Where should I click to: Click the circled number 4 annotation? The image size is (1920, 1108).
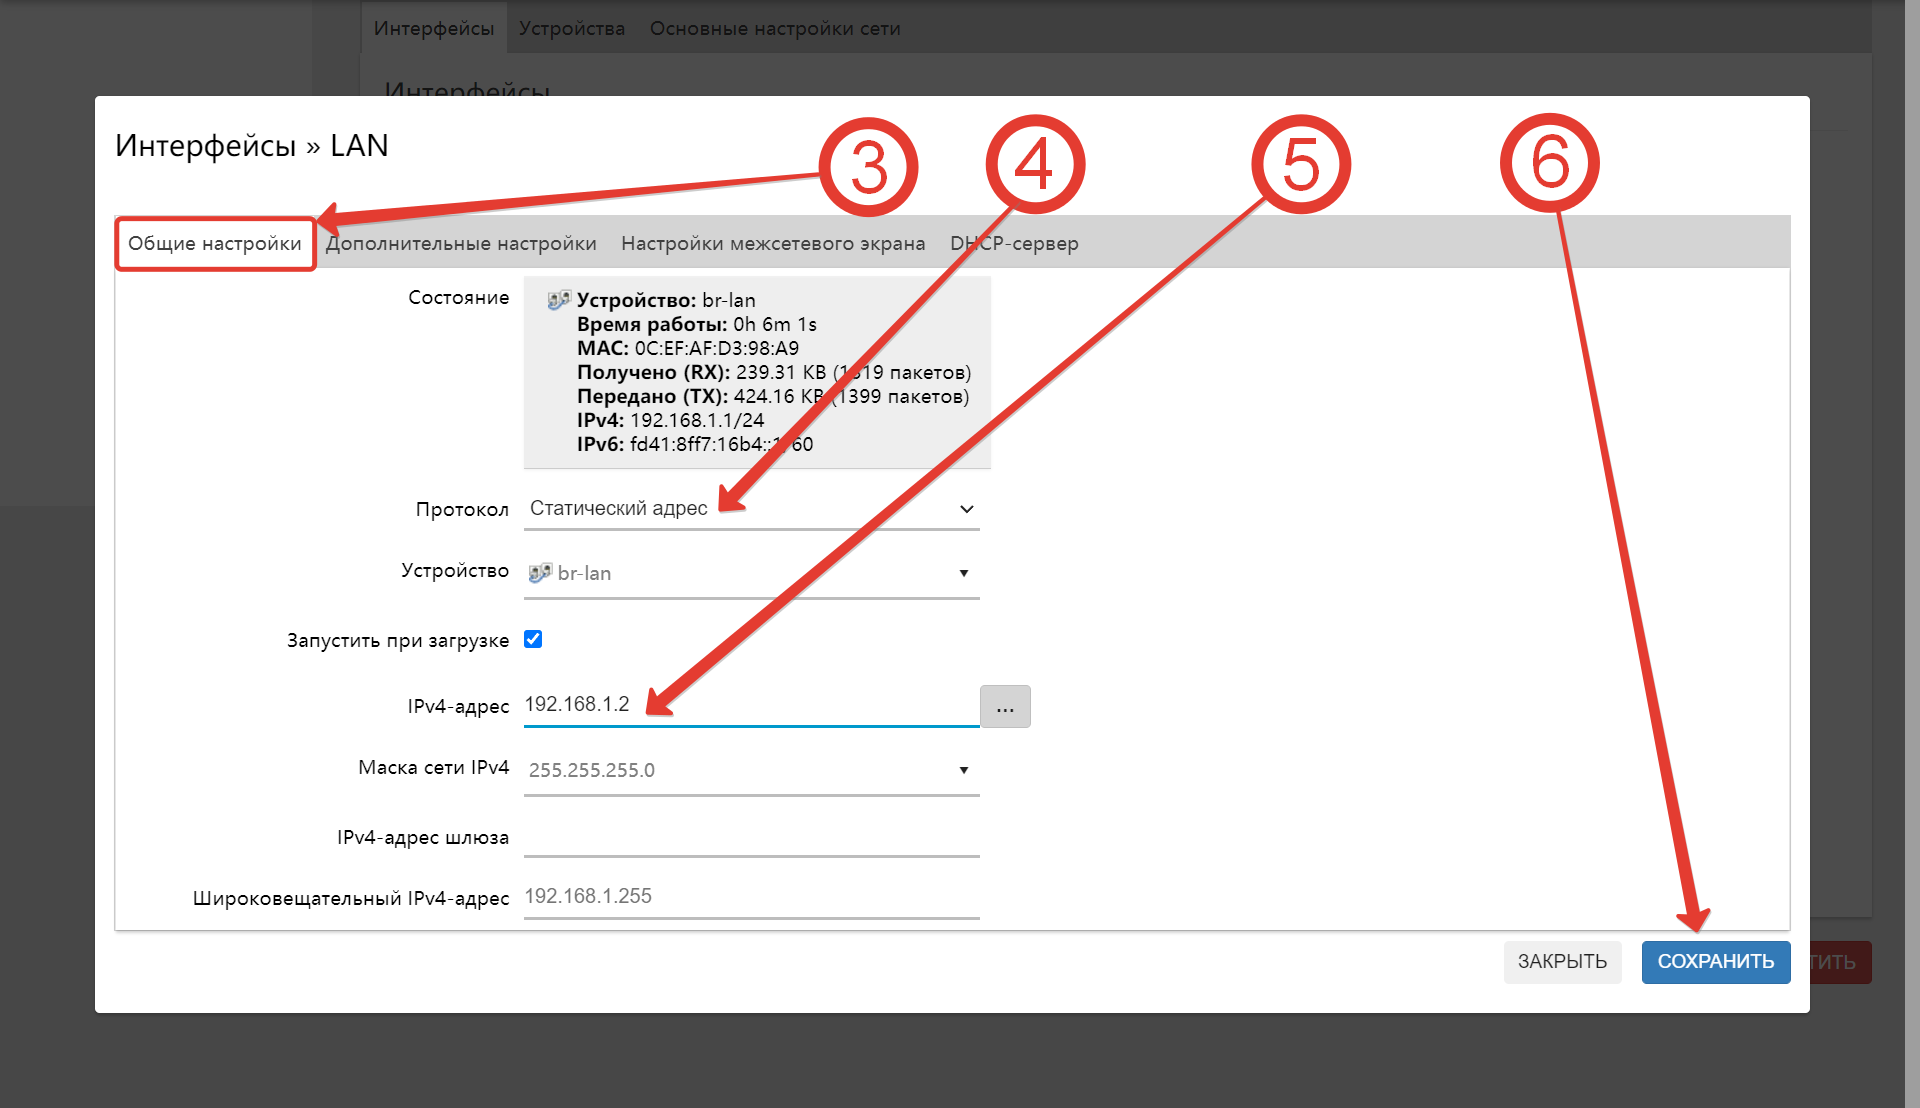1035,164
